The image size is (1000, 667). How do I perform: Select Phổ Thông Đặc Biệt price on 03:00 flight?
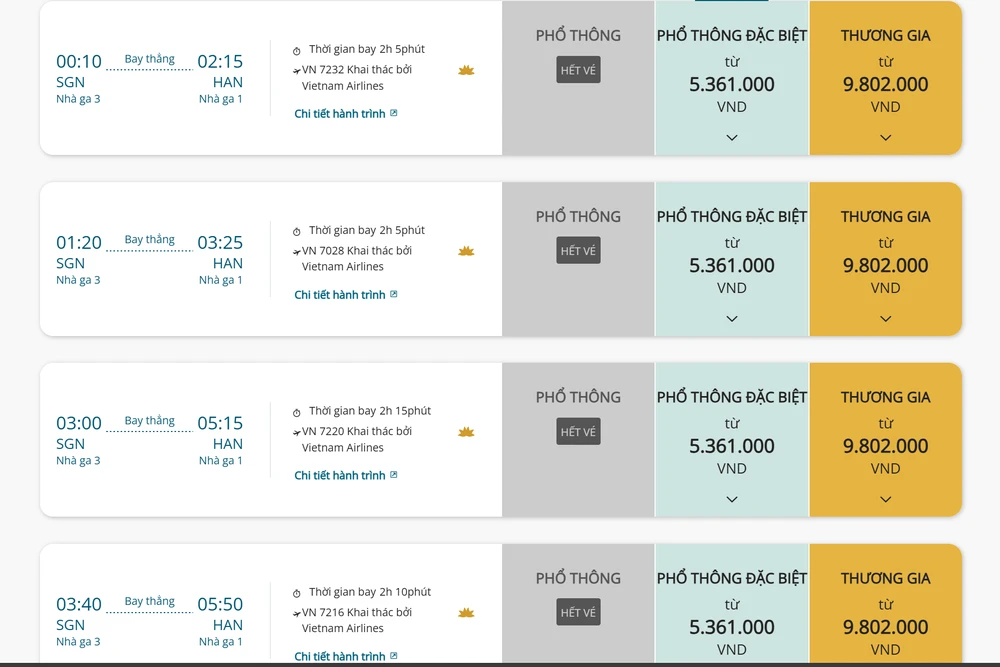point(732,446)
